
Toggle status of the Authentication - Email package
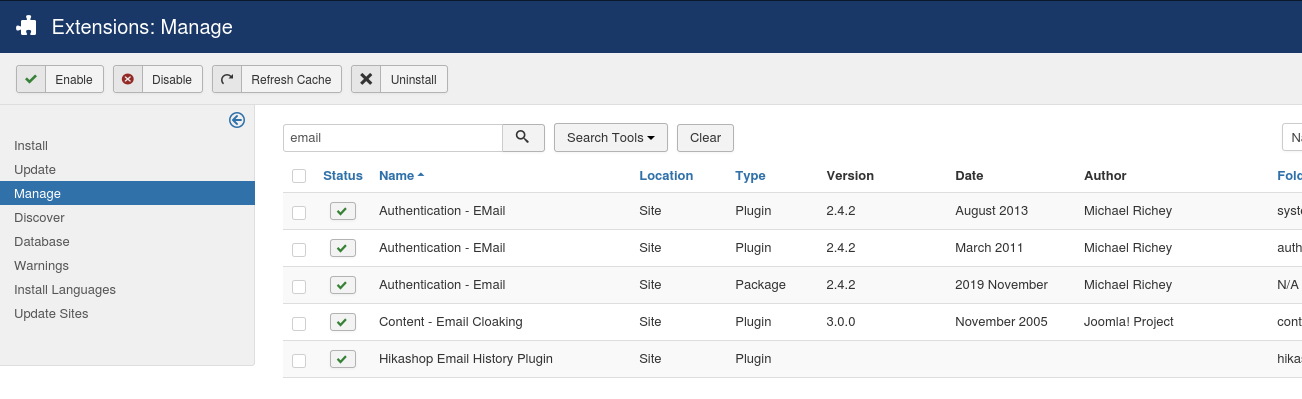point(343,285)
